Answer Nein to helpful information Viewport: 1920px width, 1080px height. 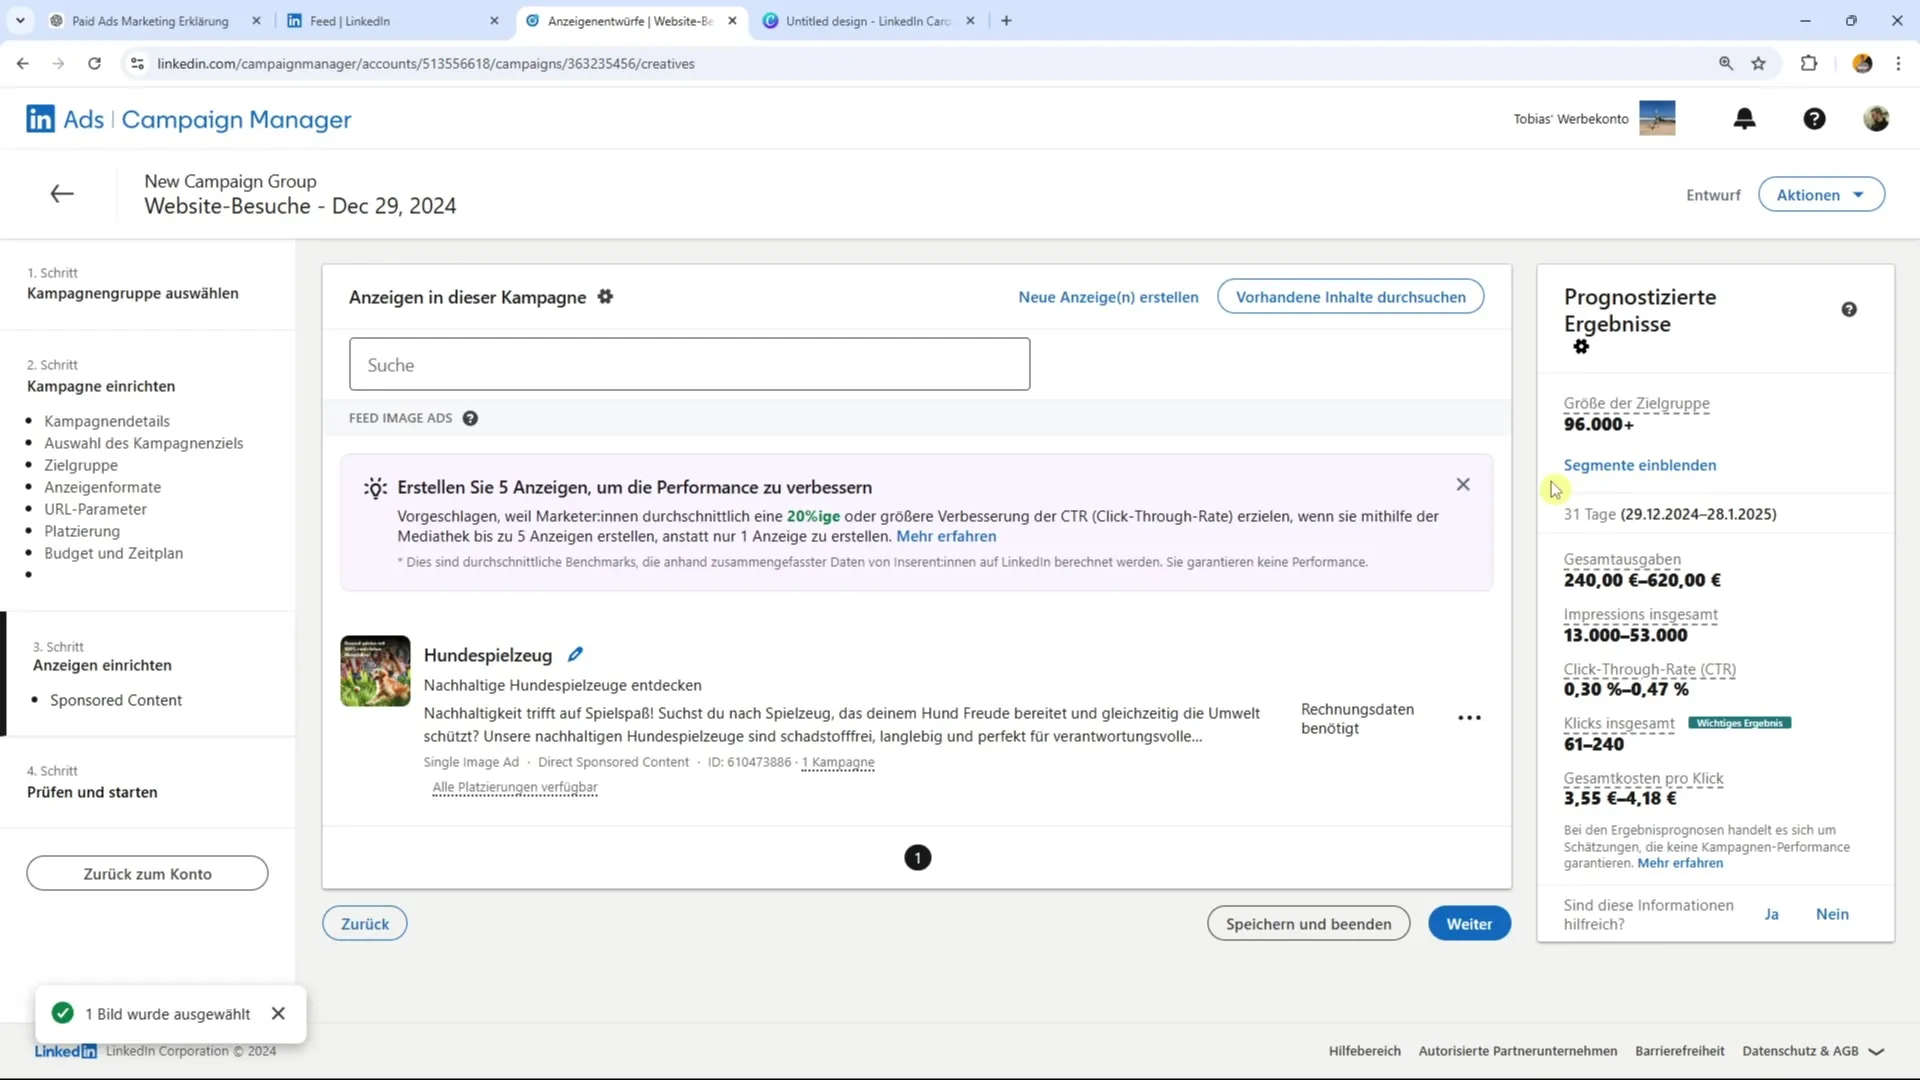click(1832, 914)
